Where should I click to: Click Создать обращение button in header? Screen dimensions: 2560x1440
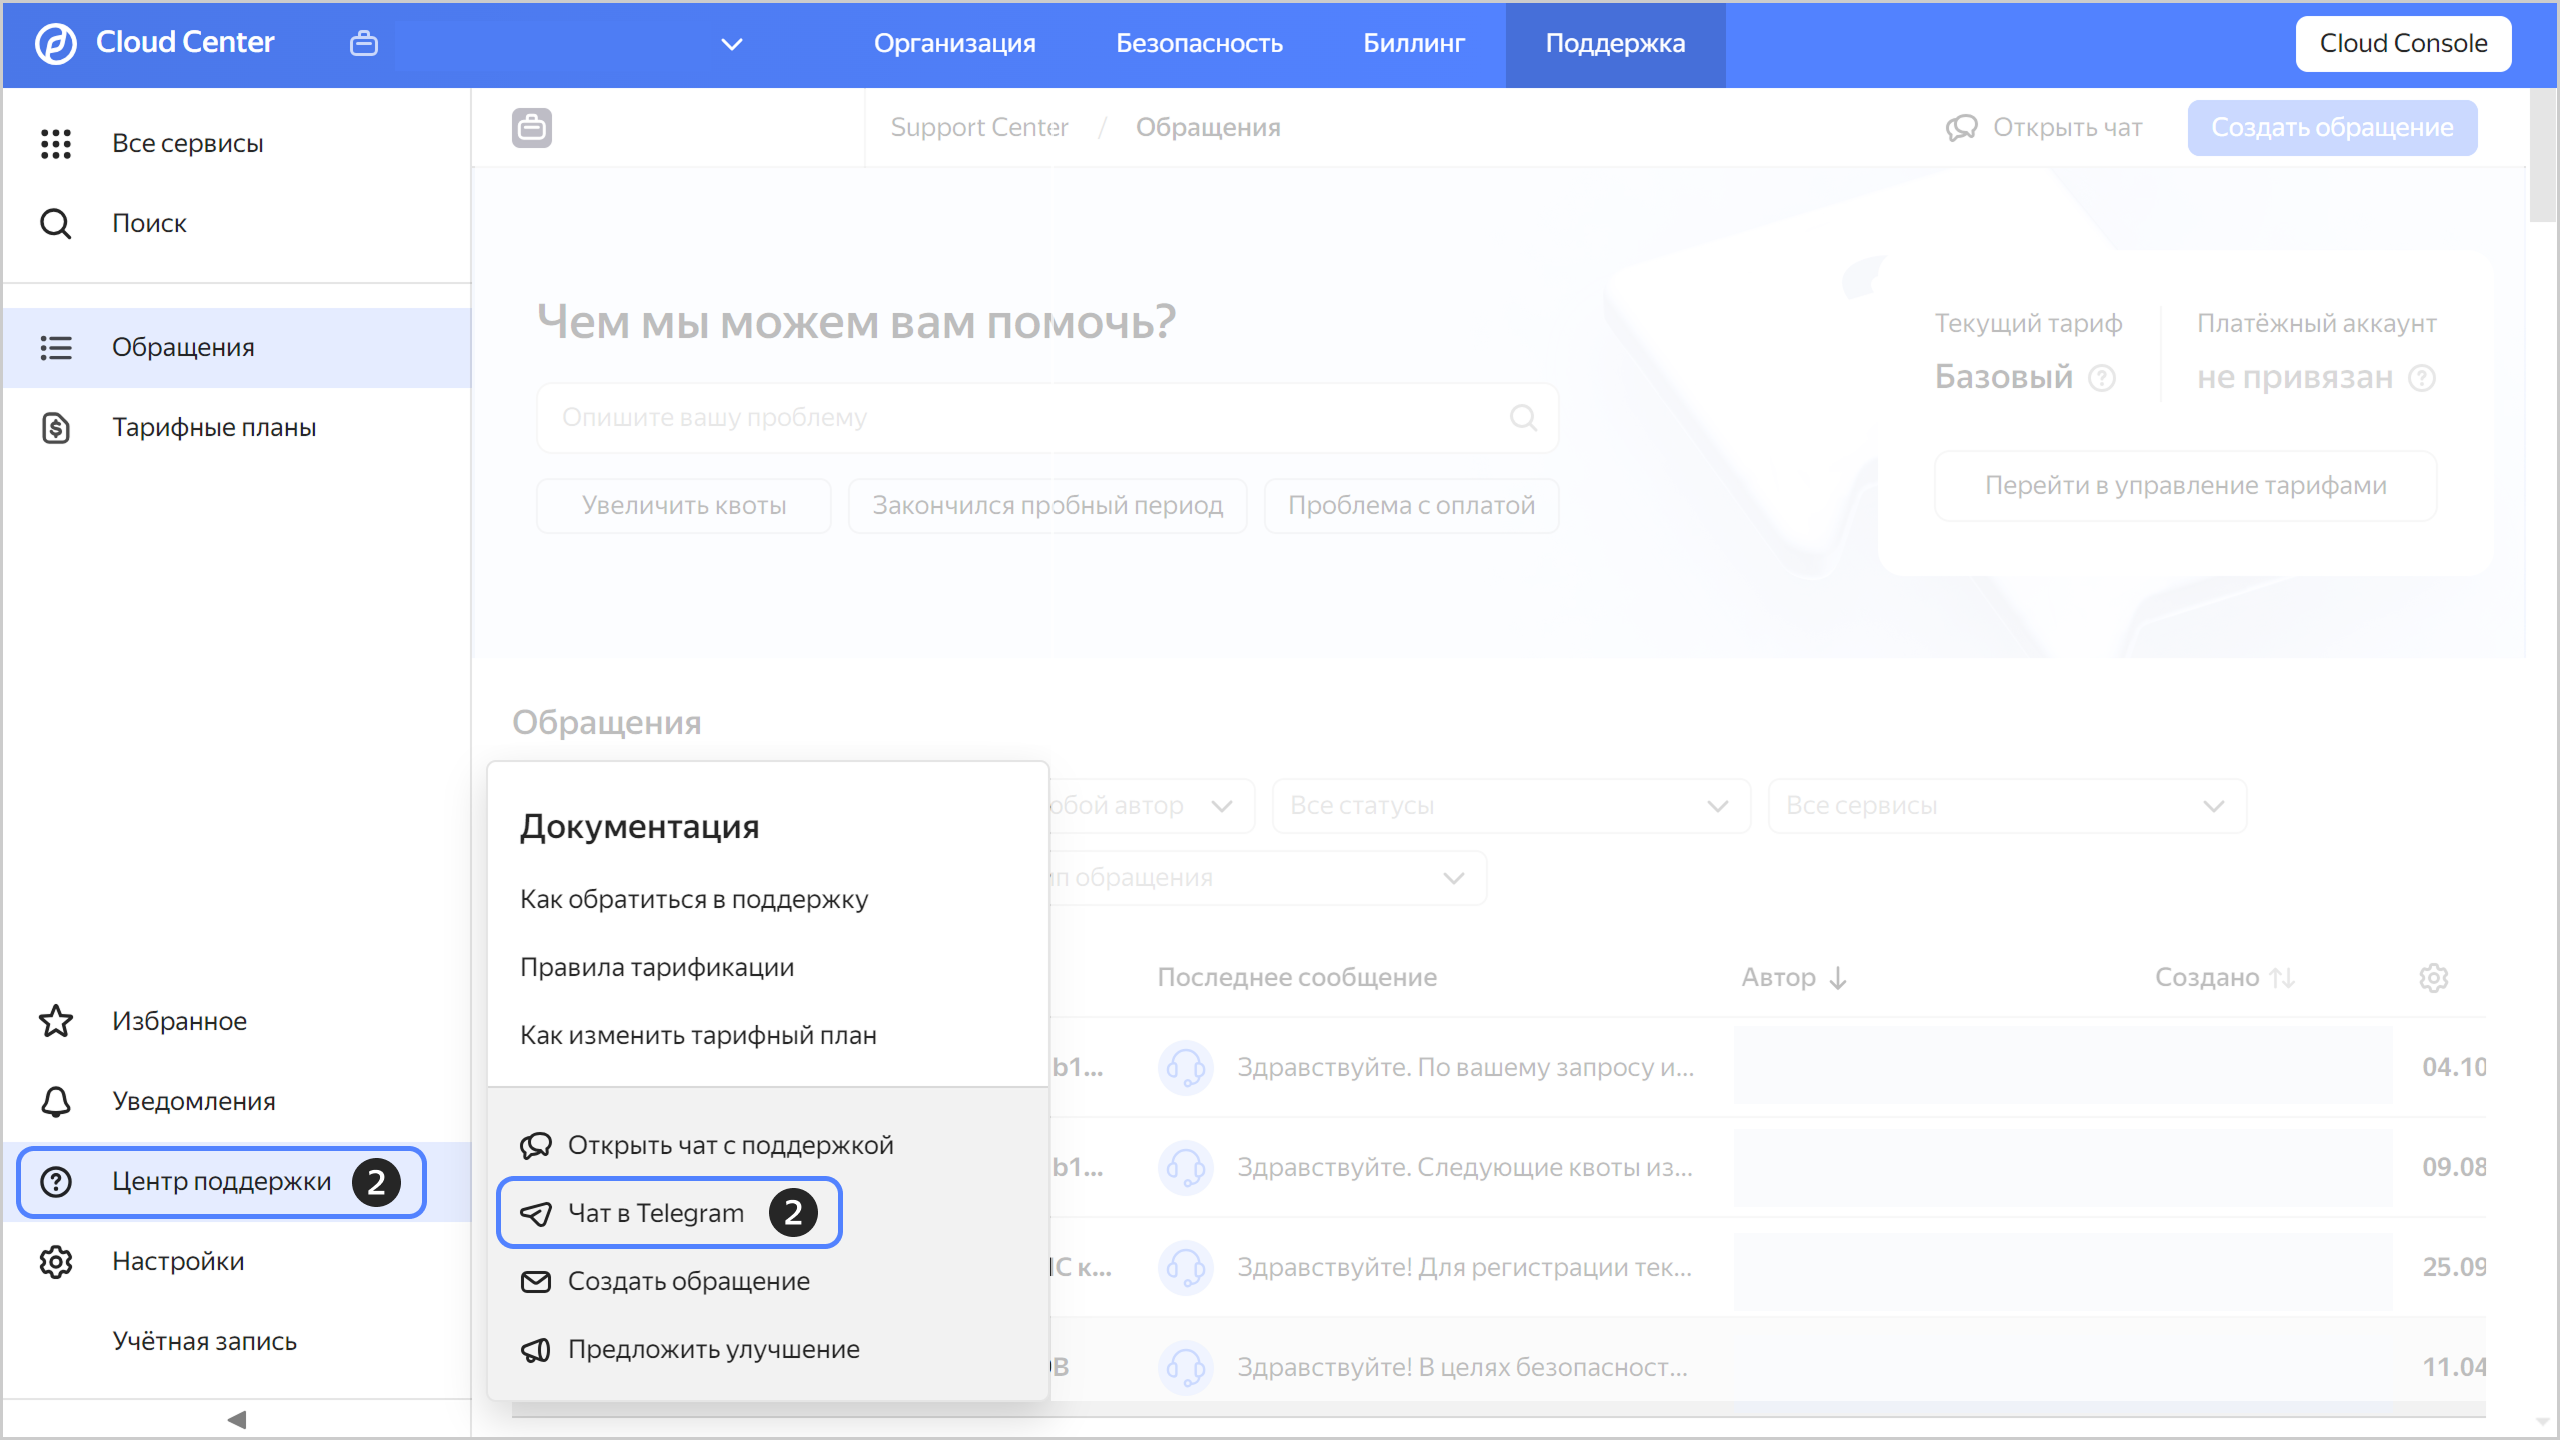pos(2331,127)
